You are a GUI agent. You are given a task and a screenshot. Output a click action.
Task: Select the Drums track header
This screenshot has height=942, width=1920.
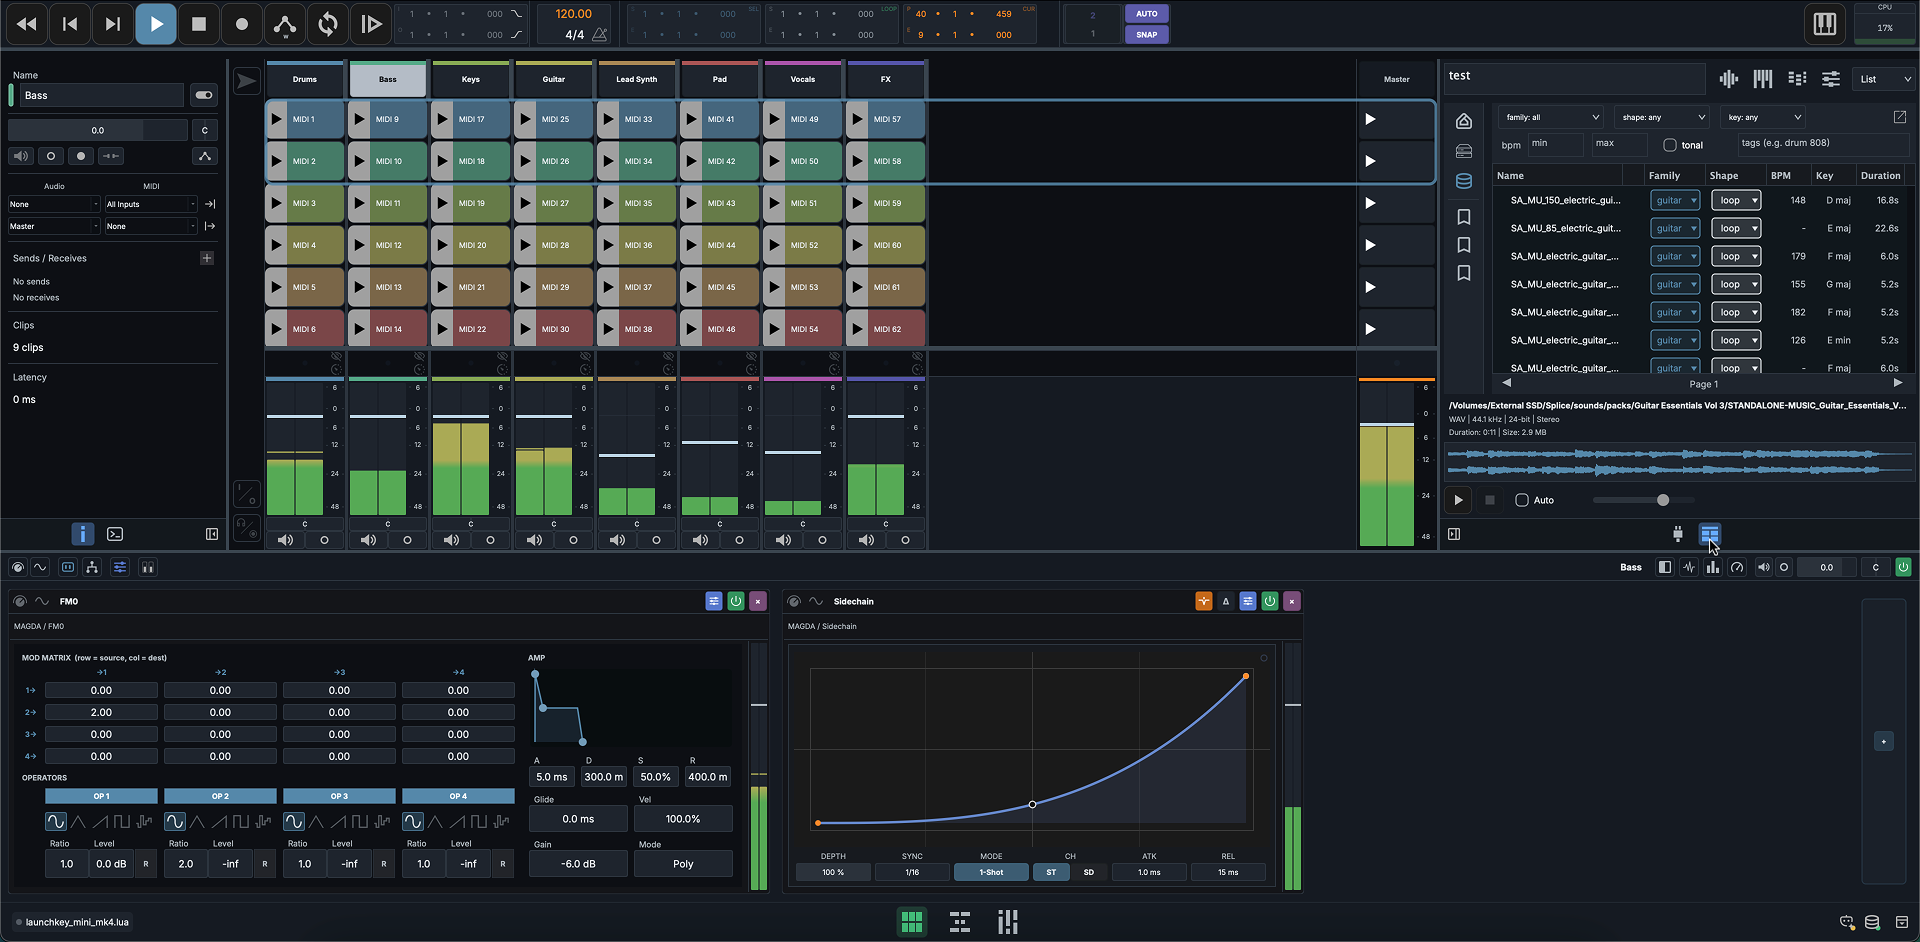(x=305, y=79)
